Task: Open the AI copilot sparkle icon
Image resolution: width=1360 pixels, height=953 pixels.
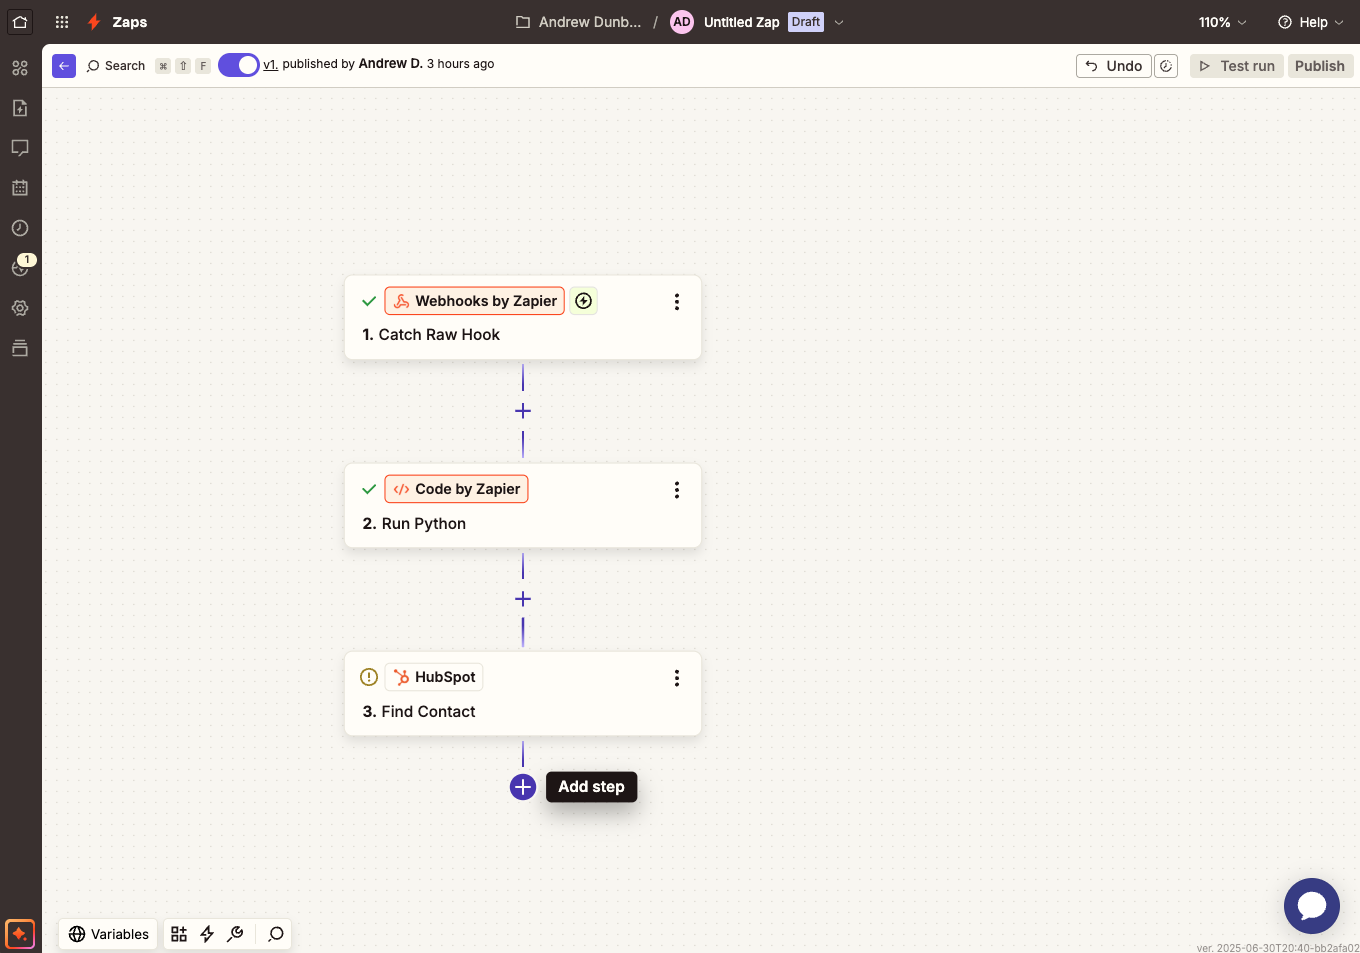Action: pyautogui.click(x=20, y=934)
